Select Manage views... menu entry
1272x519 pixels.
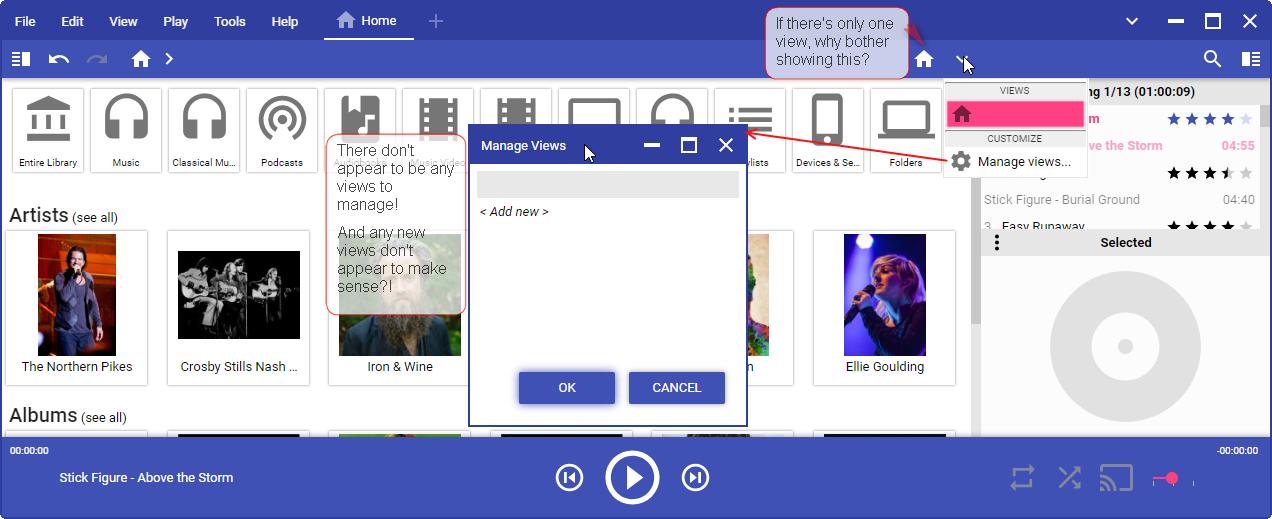1023,161
